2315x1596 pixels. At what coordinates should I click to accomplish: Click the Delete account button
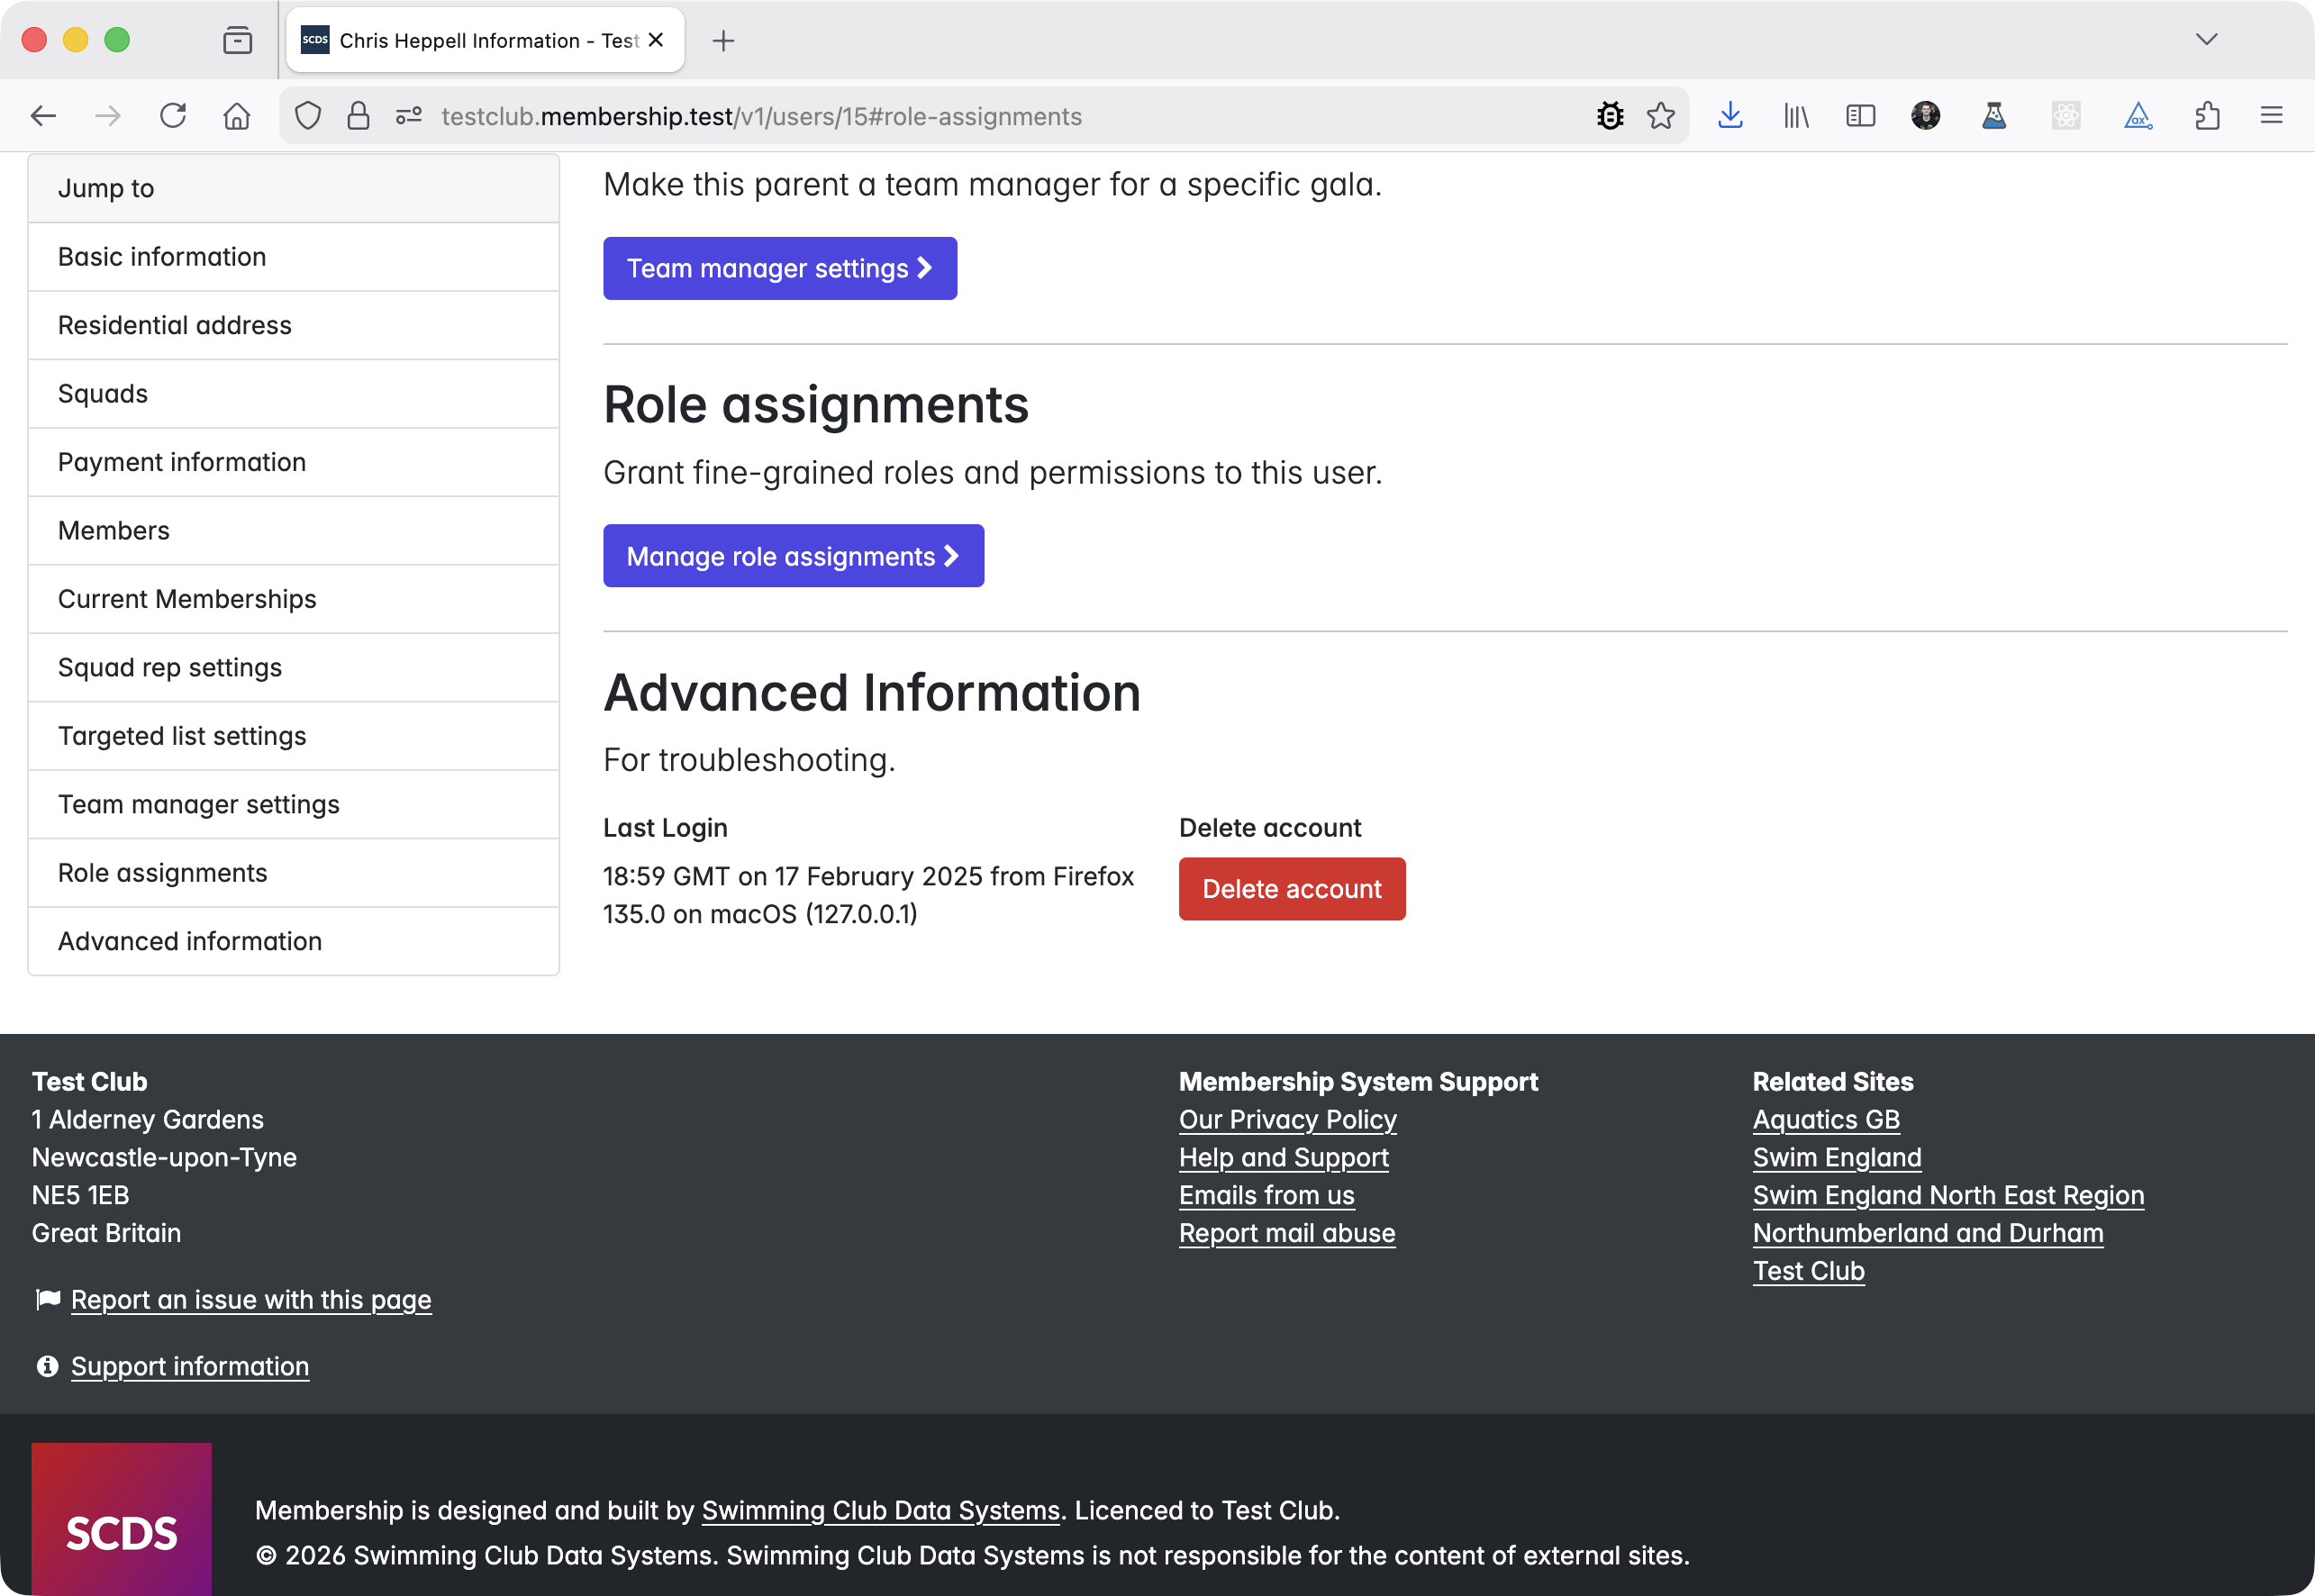[x=1292, y=888]
